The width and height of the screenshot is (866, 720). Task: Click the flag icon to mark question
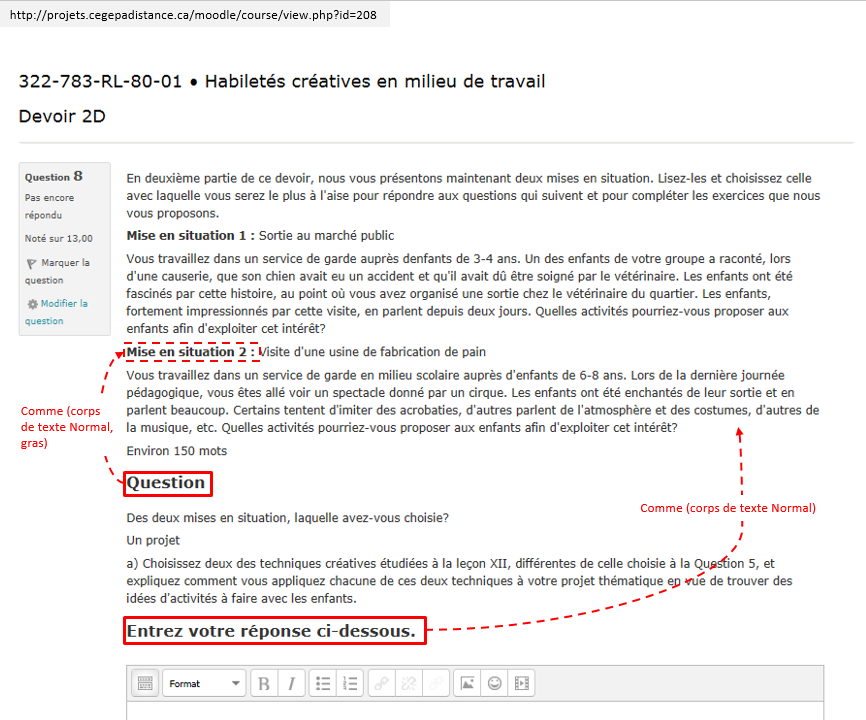[31, 263]
